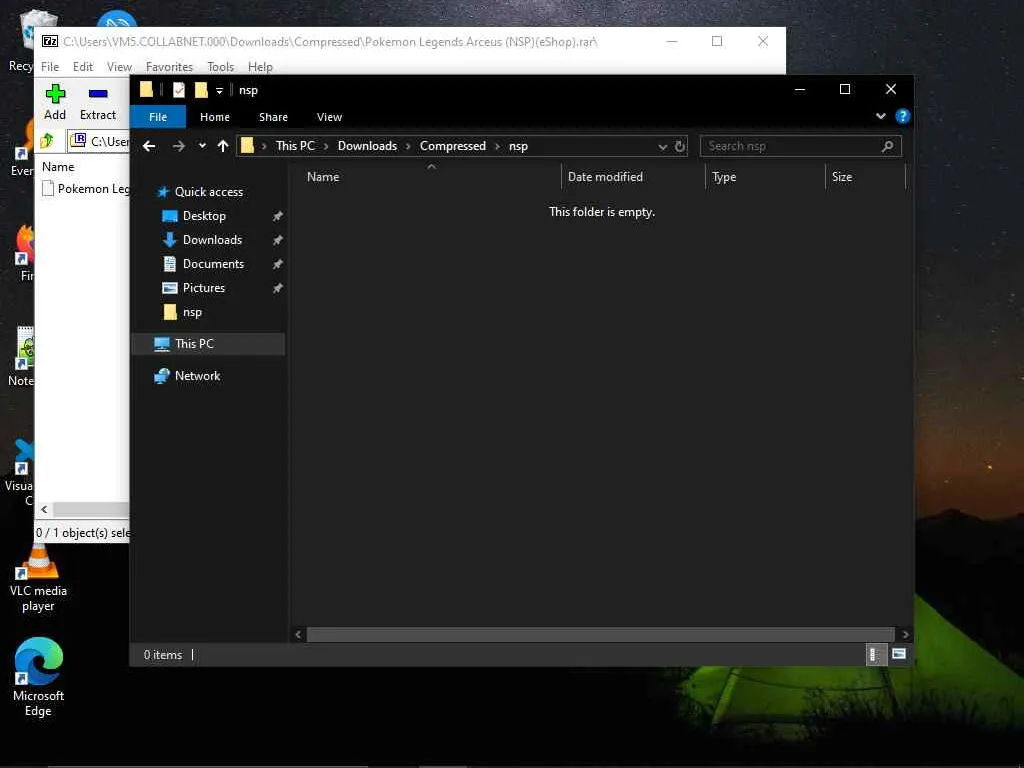Open Explorer help question-mark icon
Image resolution: width=1024 pixels, height=768 pixels.
903,116
